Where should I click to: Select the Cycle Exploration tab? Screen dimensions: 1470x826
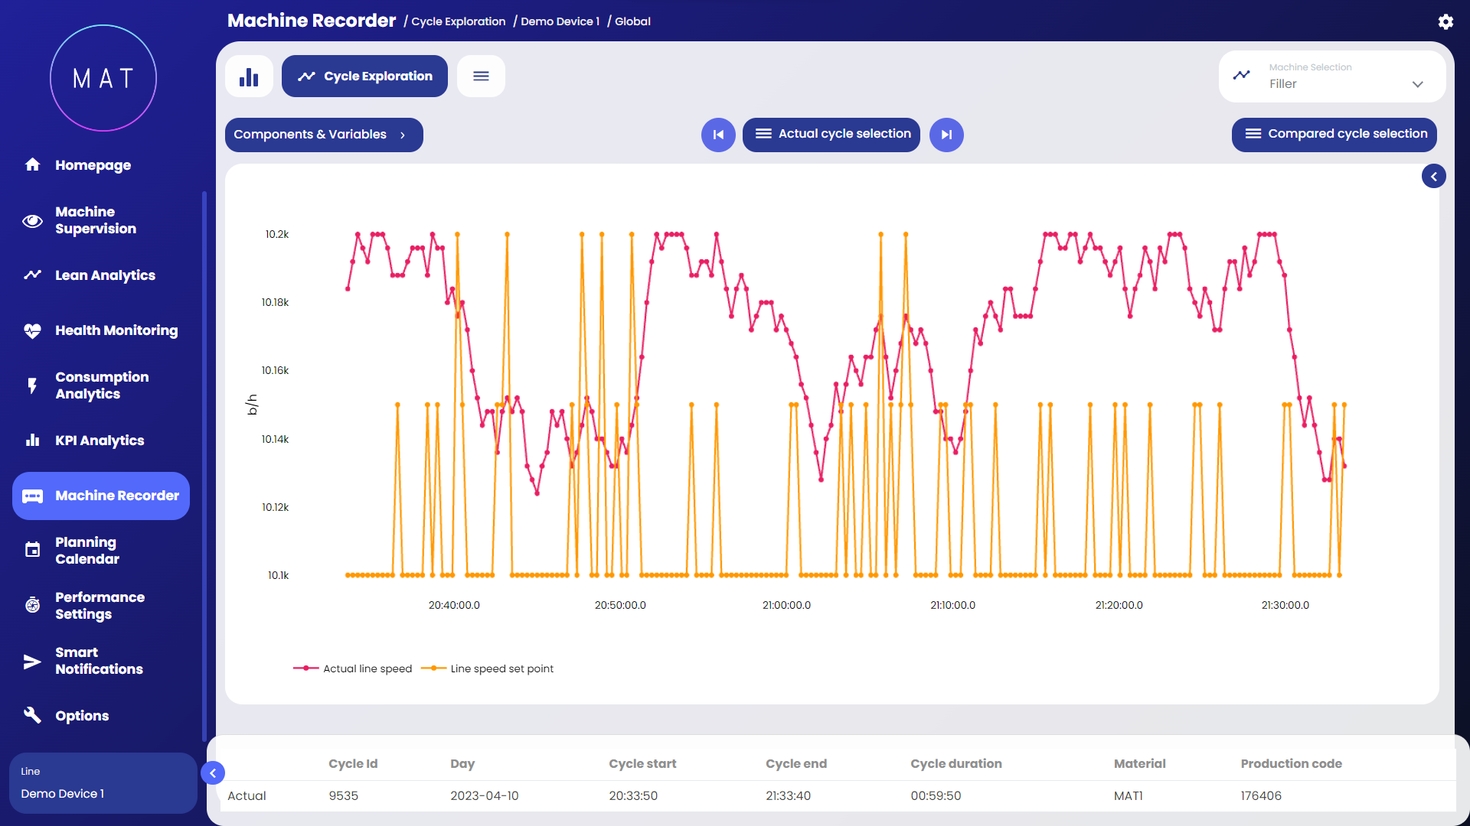(365, 76)
